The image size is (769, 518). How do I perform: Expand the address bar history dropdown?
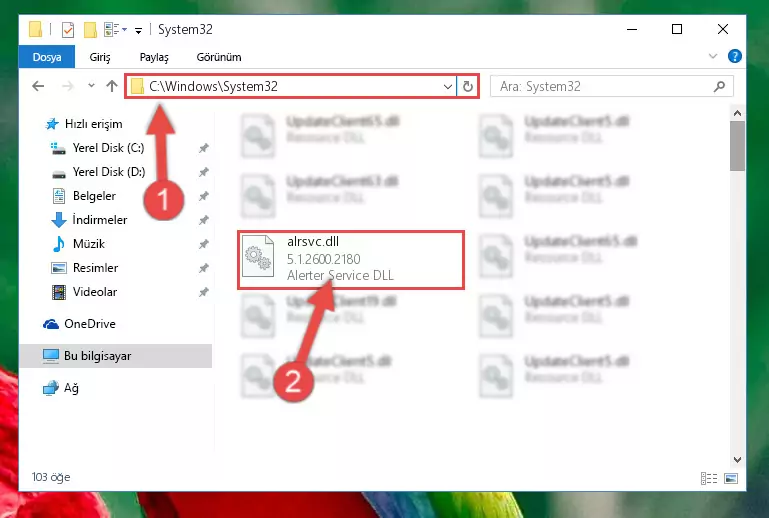(x=447, y=87)
